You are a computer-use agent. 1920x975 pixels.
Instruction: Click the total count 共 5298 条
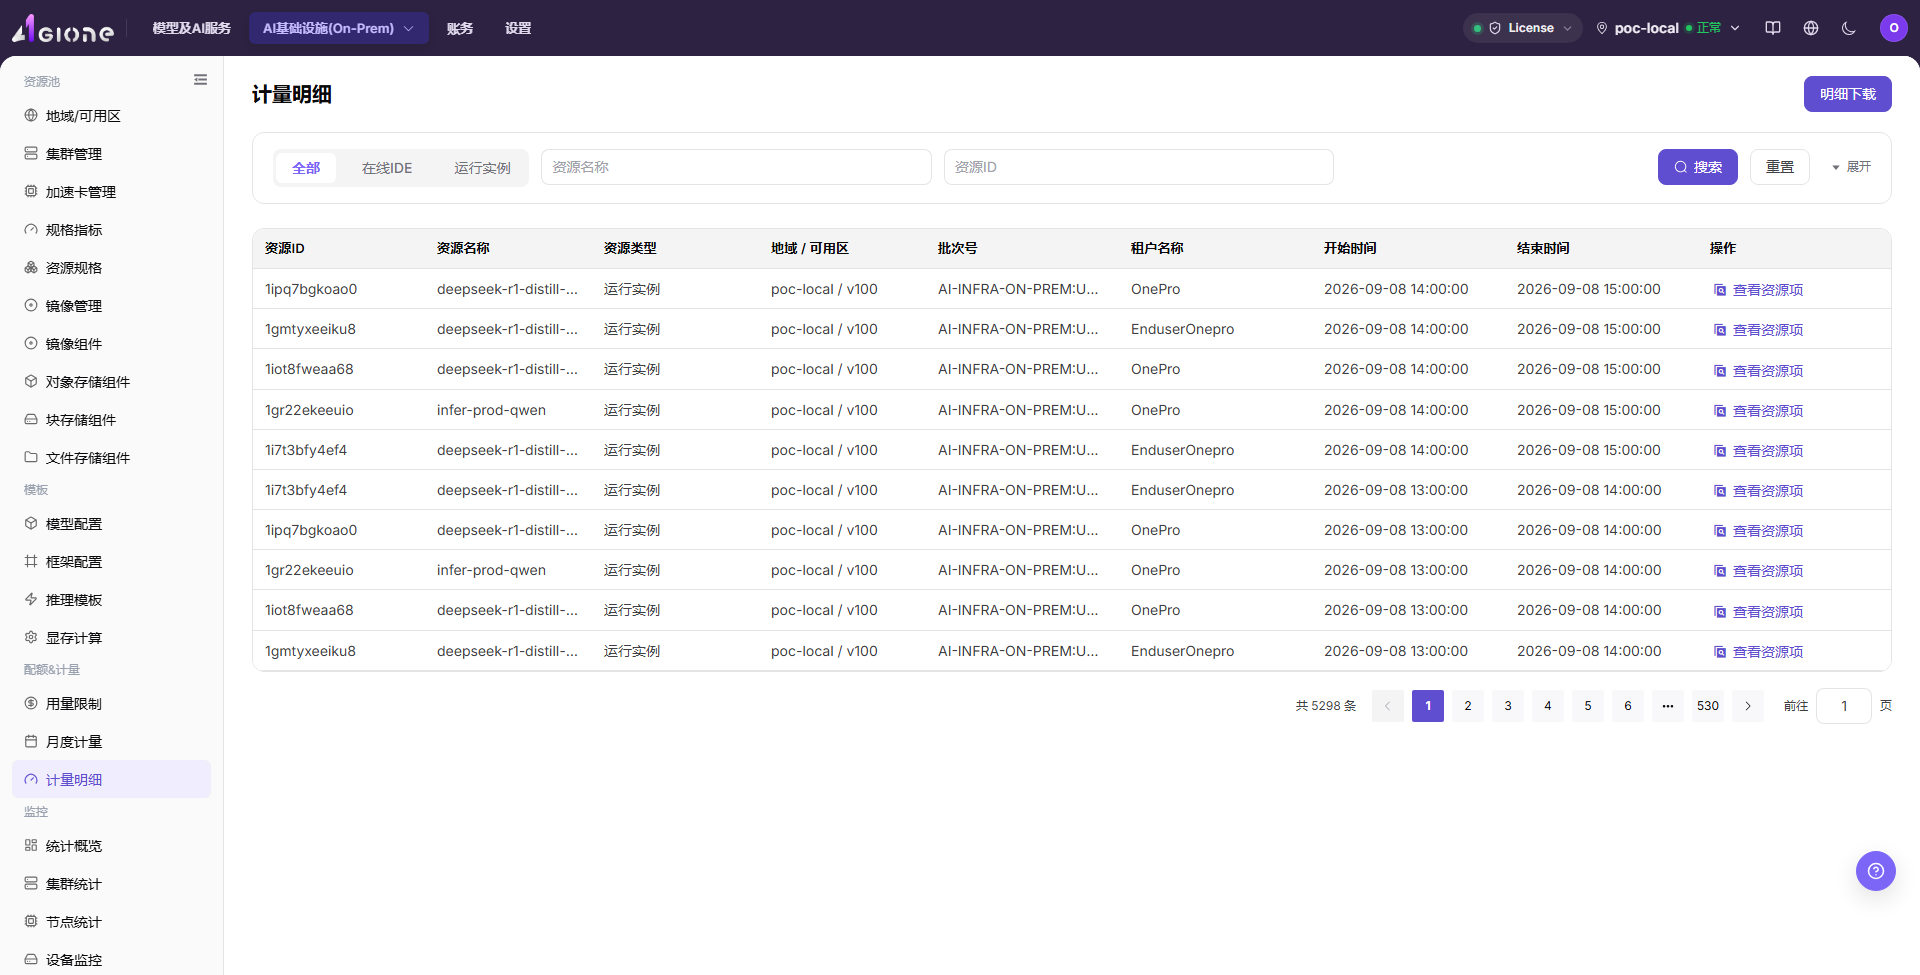[x=1326, y=706]
